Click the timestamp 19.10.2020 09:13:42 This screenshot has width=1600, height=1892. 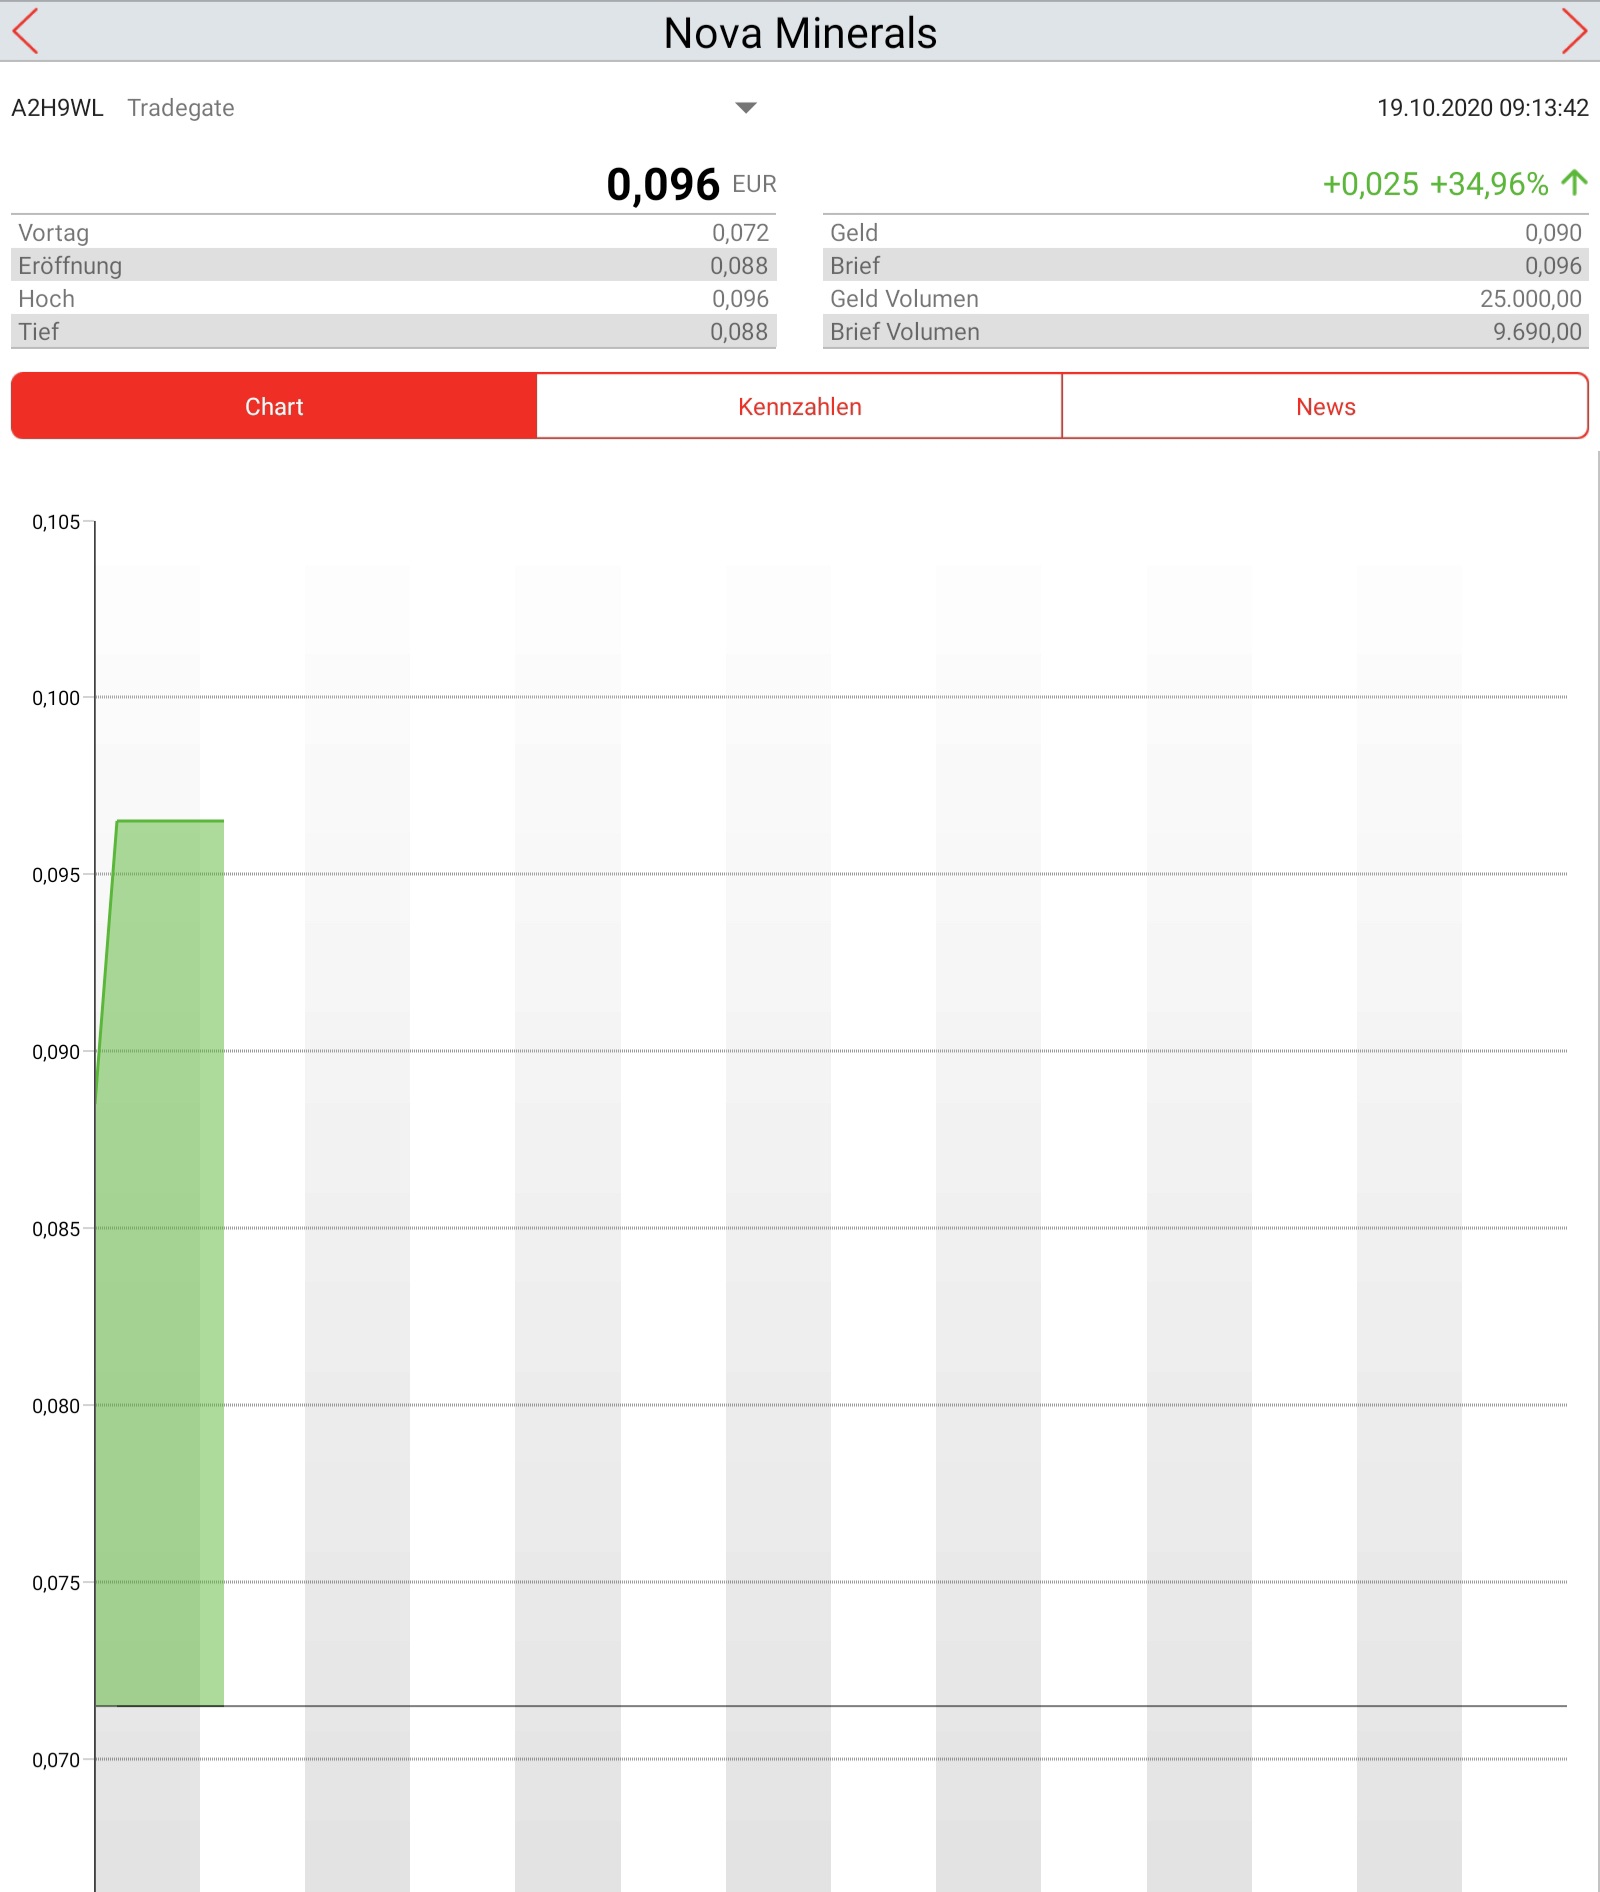(x=1482, y=108)
